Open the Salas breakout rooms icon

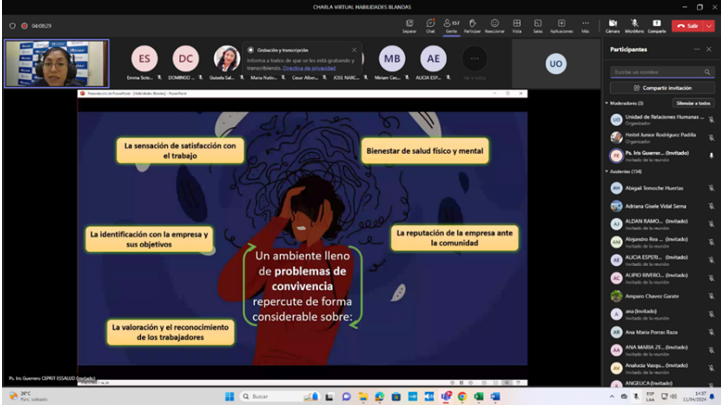538,26
